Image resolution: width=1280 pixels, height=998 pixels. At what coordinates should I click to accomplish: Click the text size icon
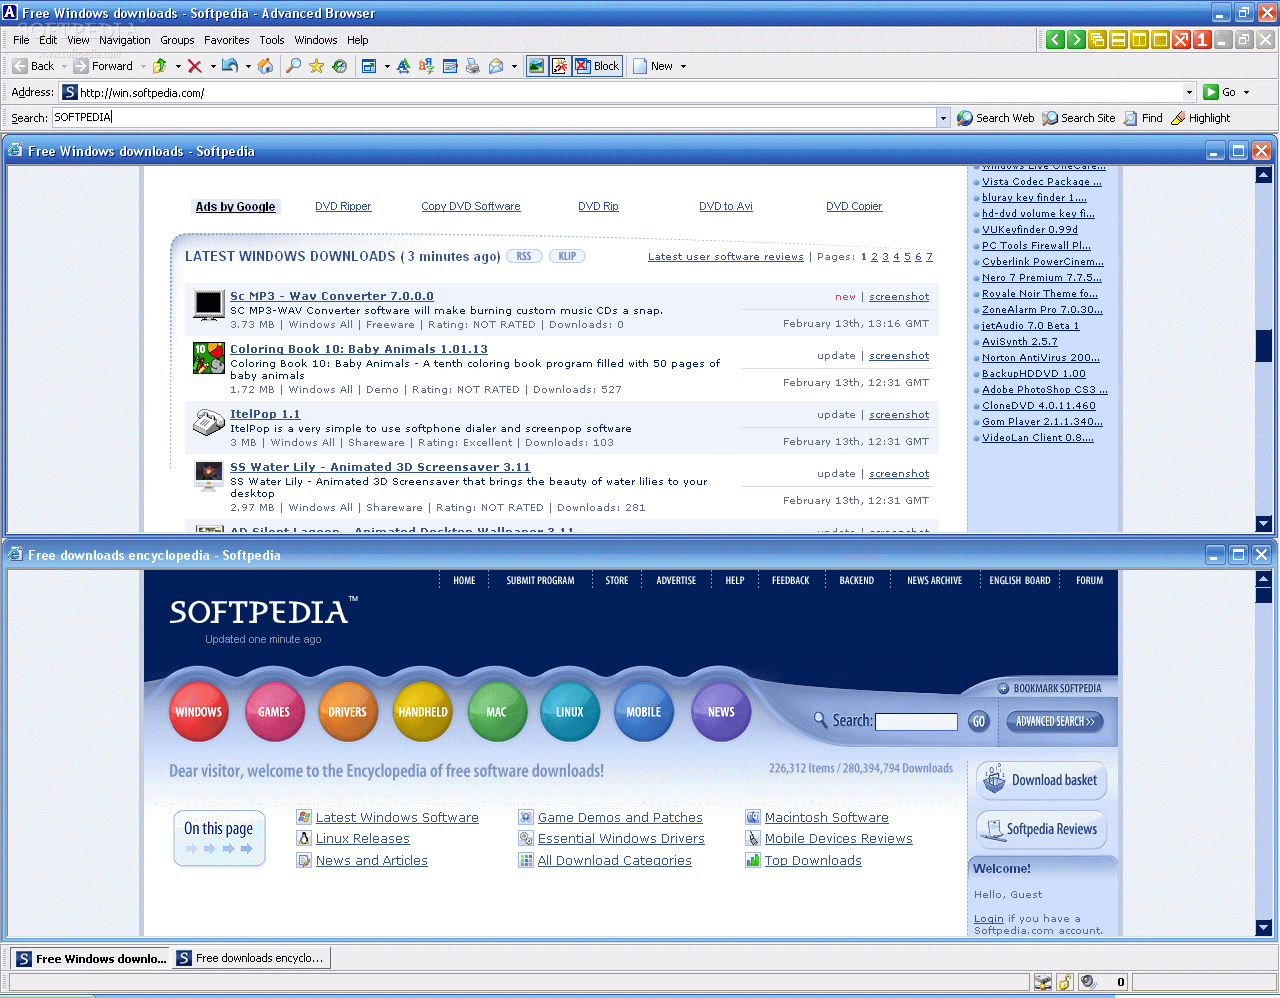pyautogui.click(x=403, y=66)
